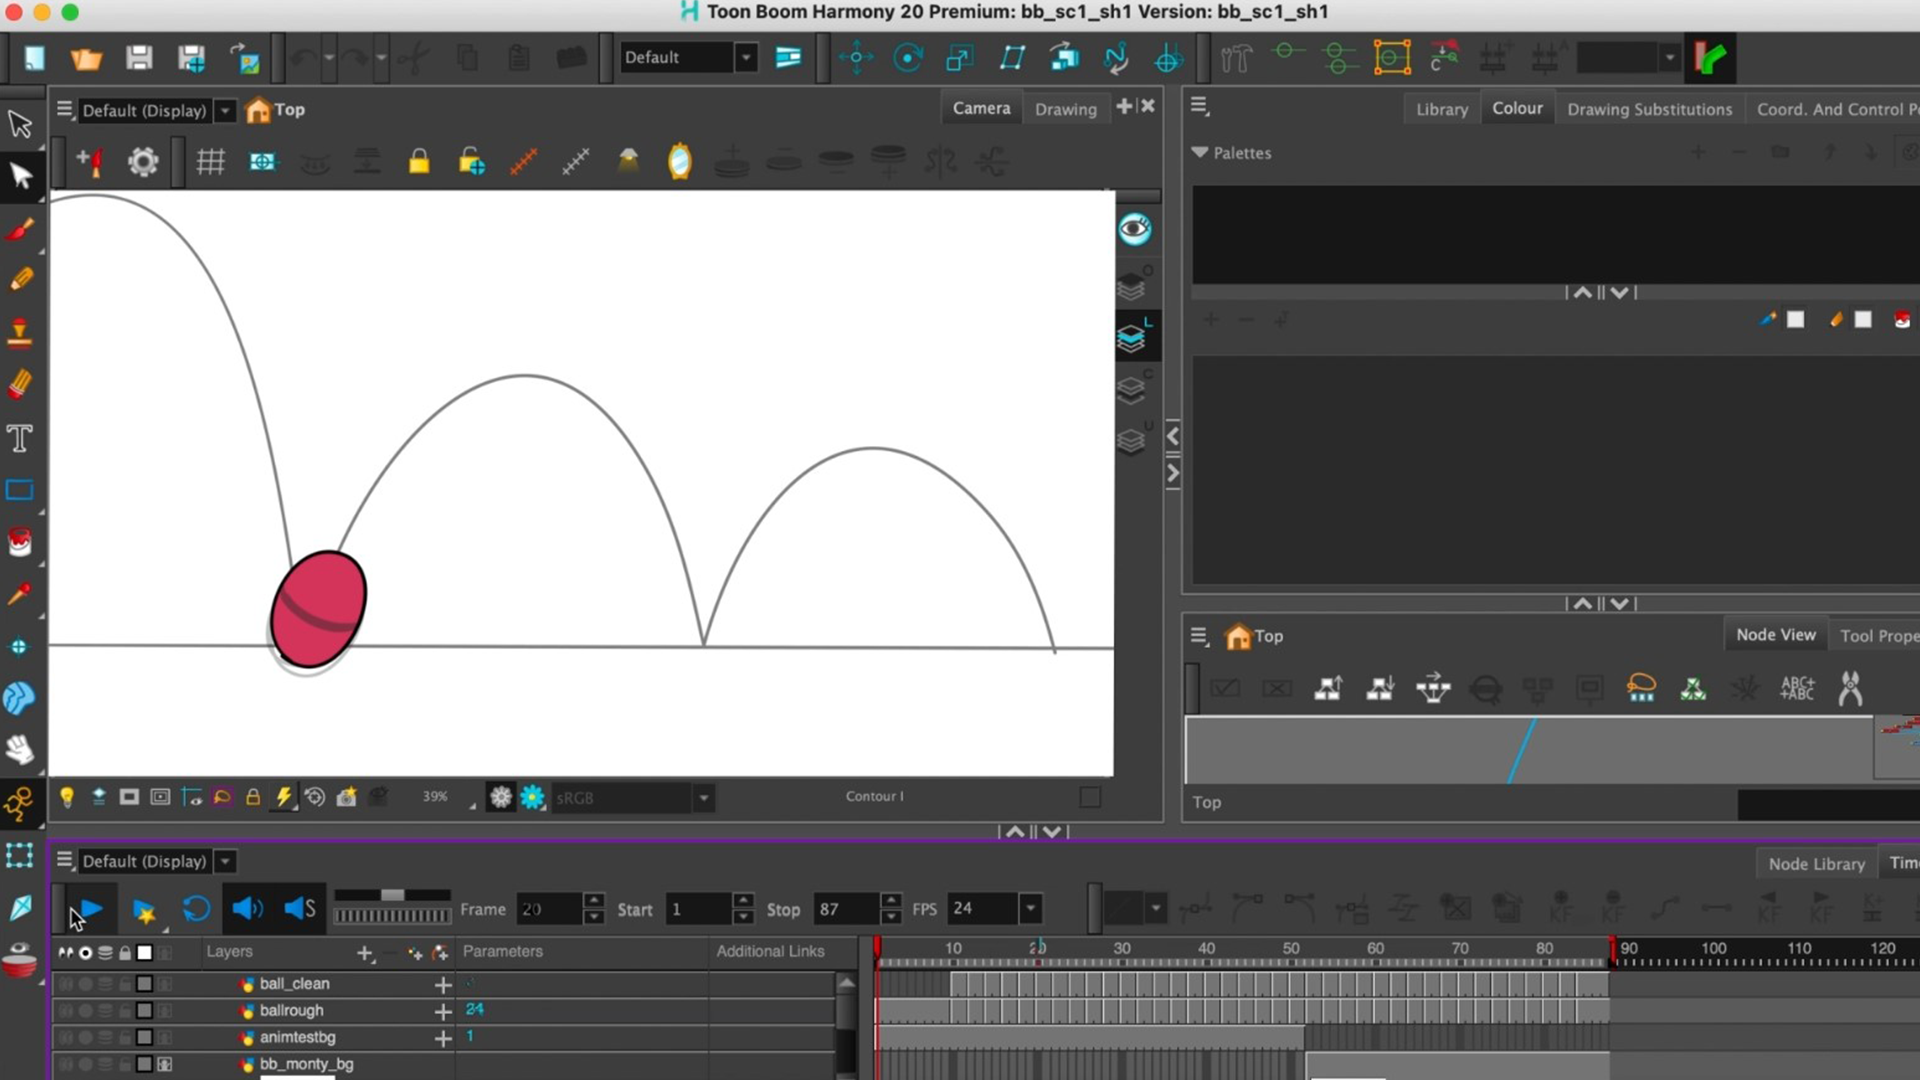
Task: Switch to the Drawing tab
Action: (1066, 109)
